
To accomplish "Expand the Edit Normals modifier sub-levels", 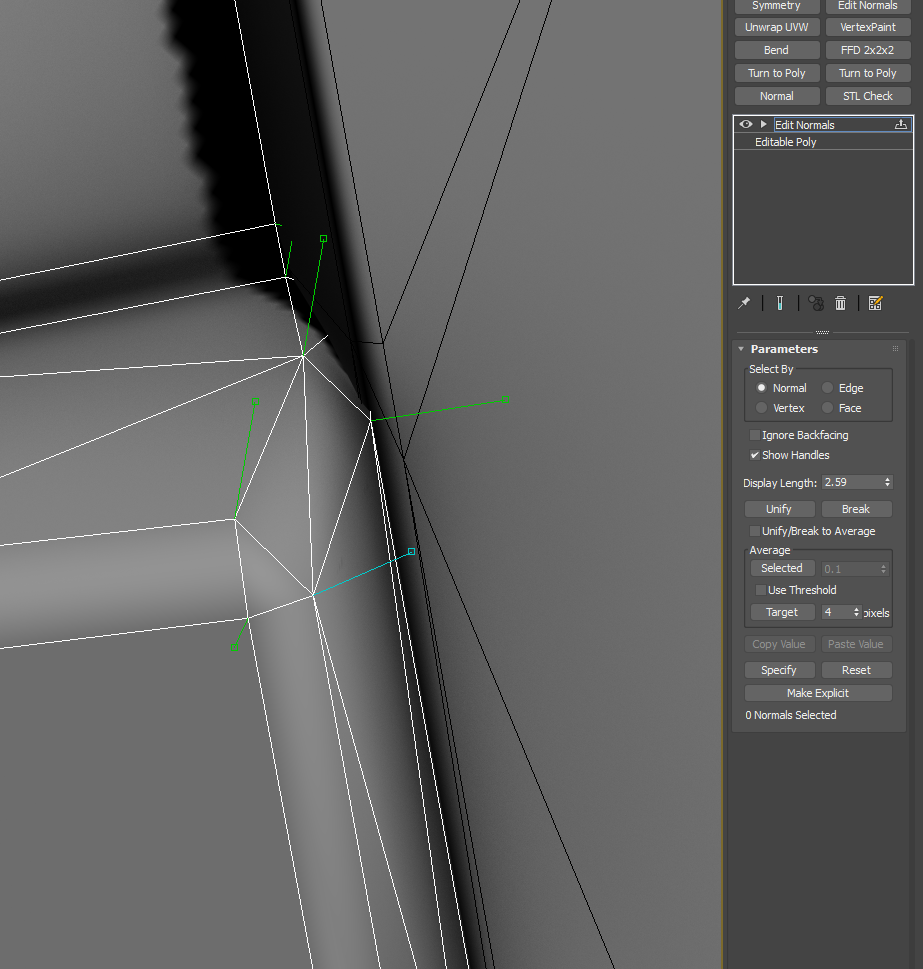I will click(764, 124).
